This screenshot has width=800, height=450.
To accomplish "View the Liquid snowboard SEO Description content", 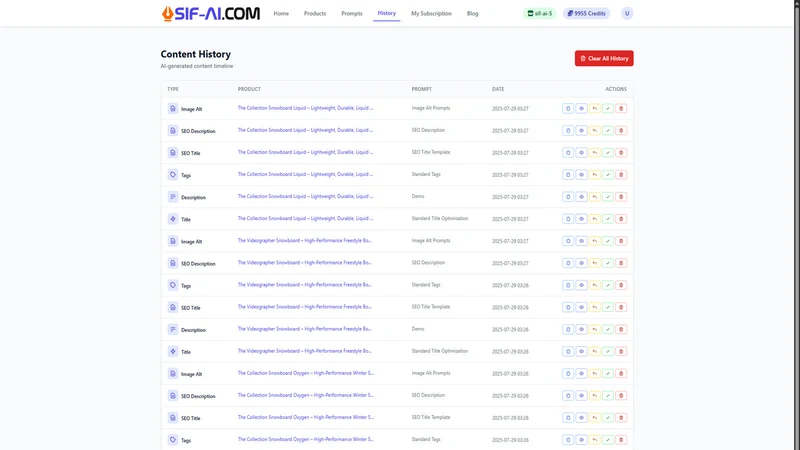I will click(581, 131).
